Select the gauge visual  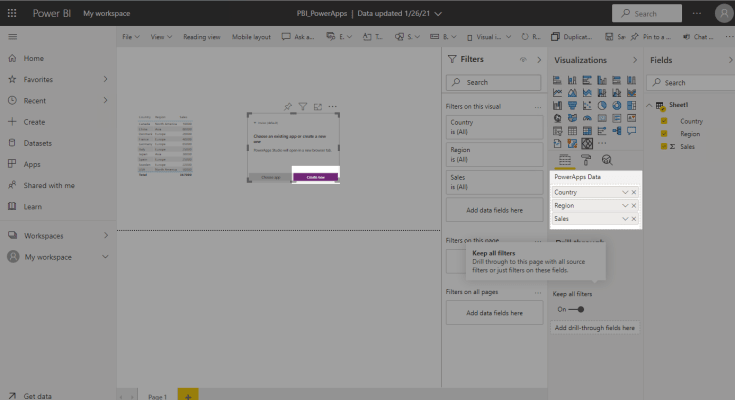(587, 118)
